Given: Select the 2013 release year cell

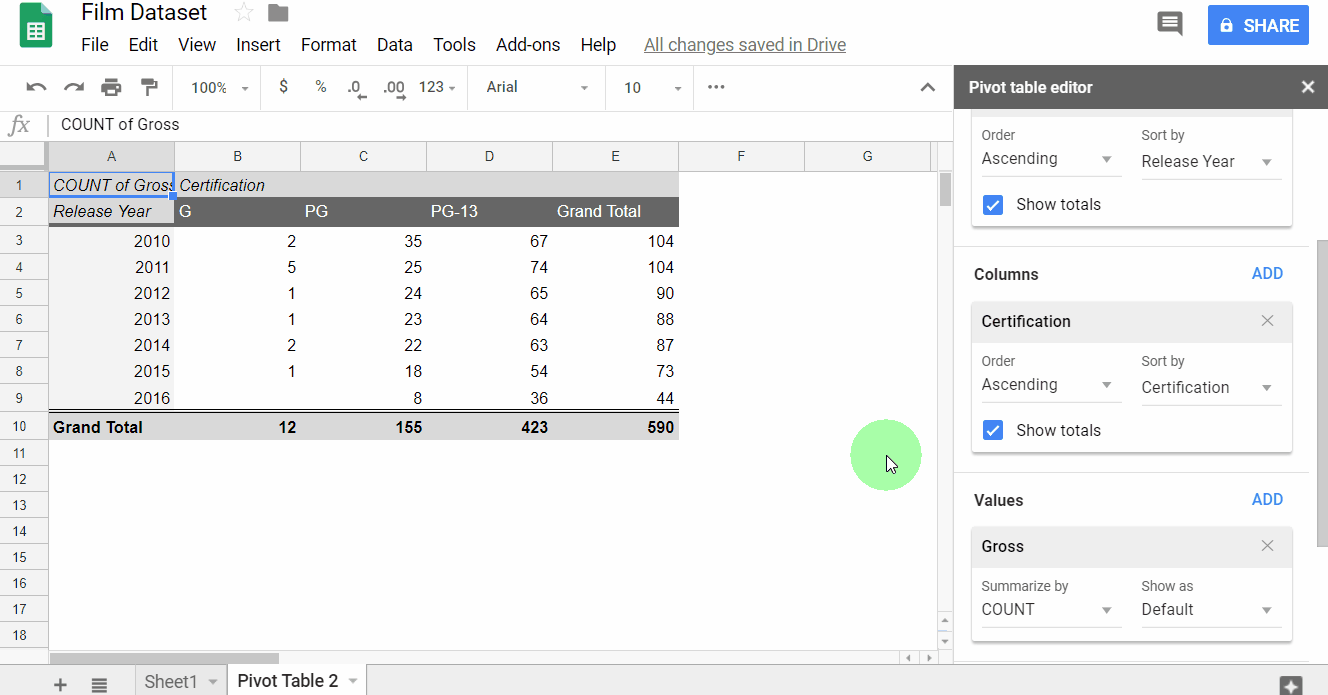Looking at the screenshot, I should 112,320.
